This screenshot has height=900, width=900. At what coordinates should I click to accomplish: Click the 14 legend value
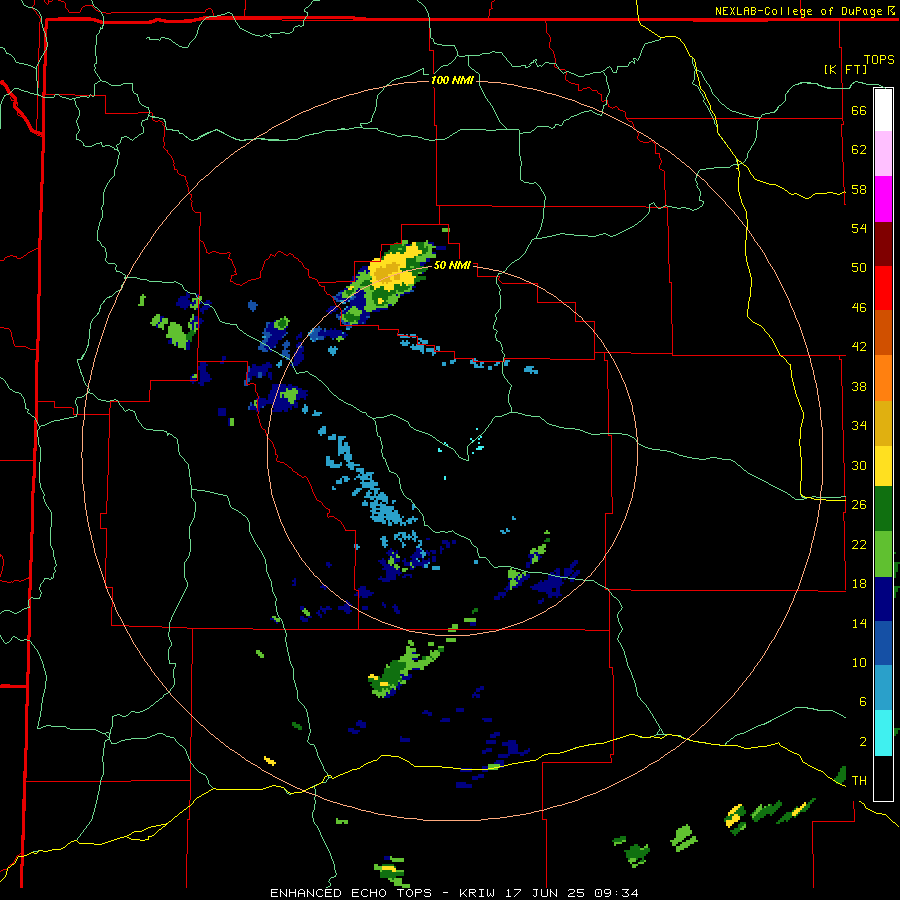point(859,623)
